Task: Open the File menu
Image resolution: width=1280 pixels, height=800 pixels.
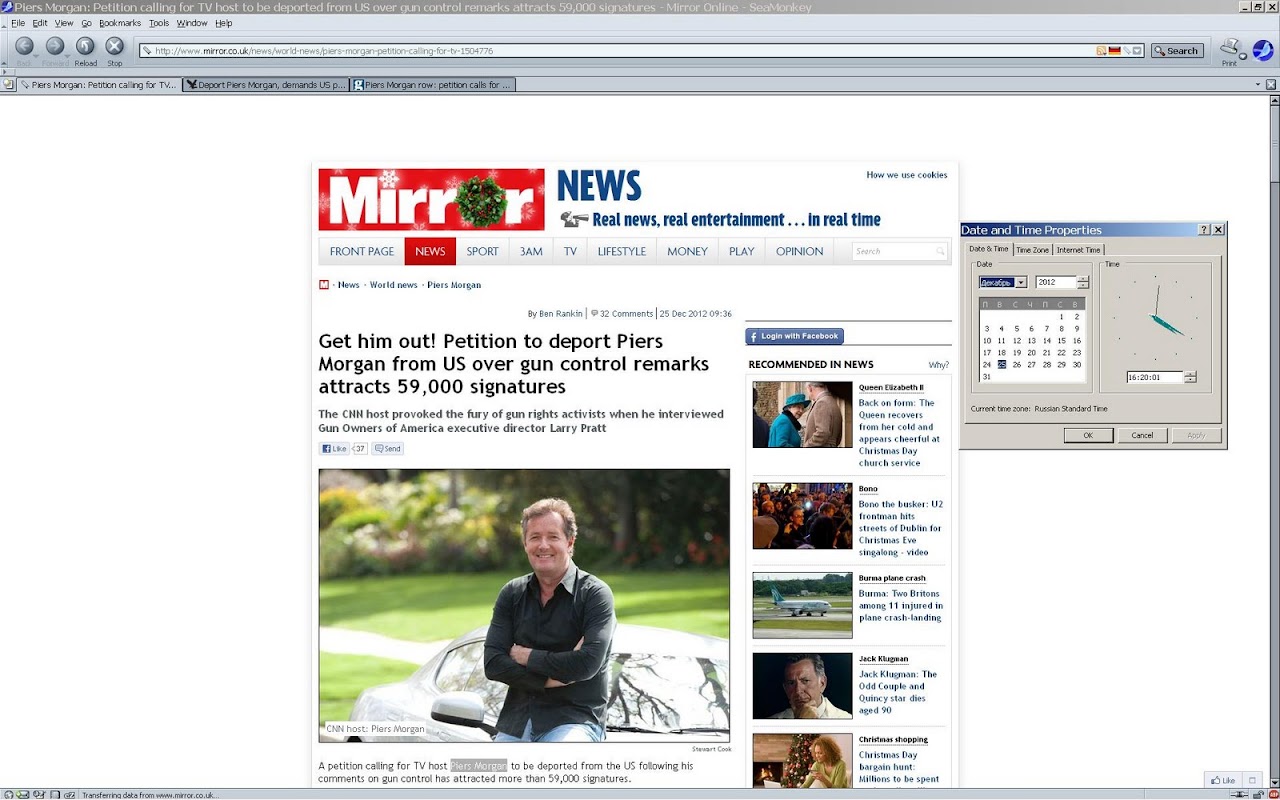Action: [x=18, y=23]
